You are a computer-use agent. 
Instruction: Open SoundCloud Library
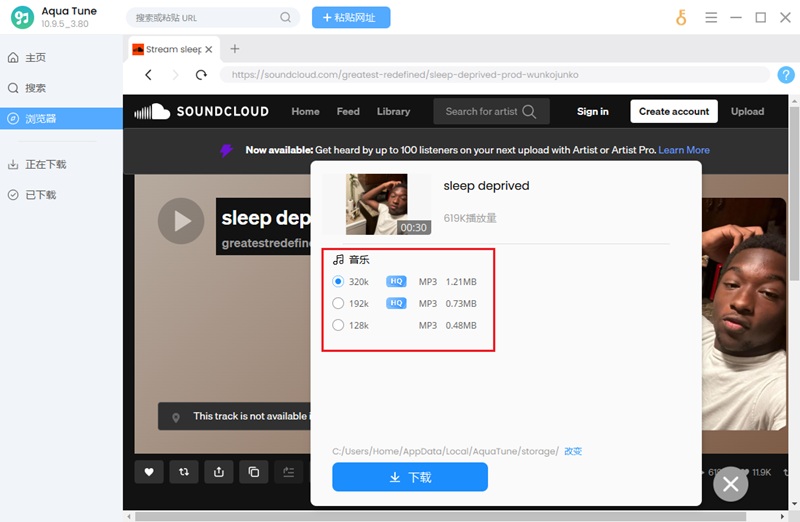(x=393, y=111)
